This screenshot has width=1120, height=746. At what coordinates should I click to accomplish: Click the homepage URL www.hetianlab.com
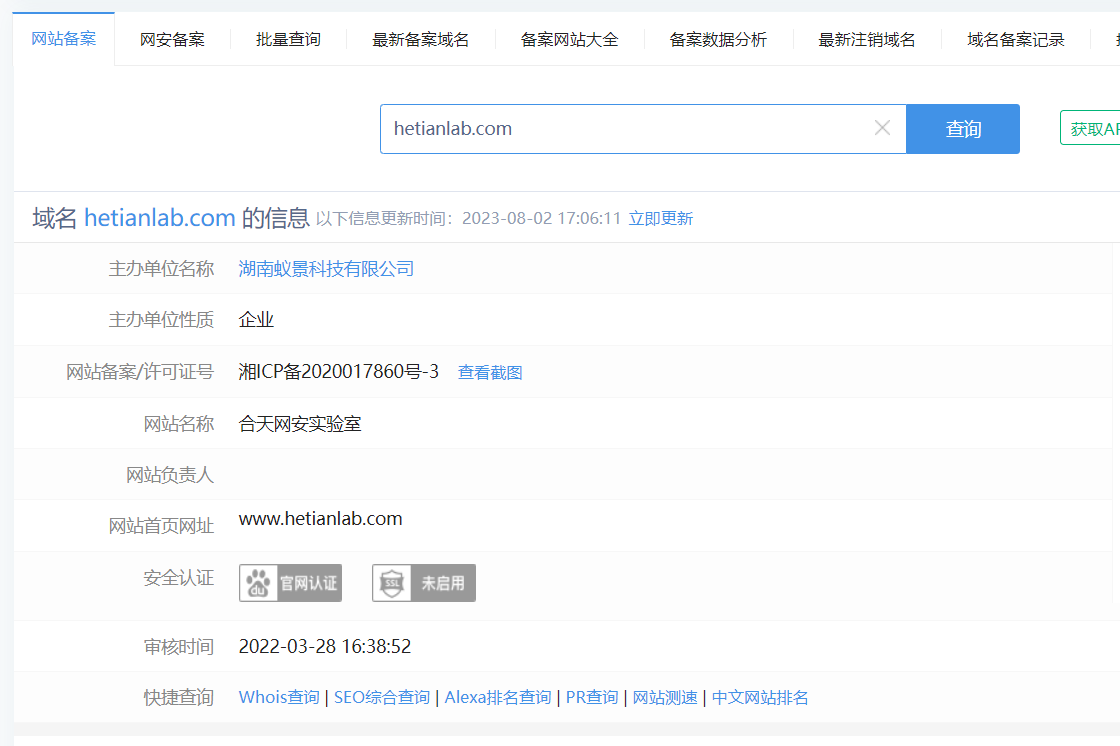coord(321,519)
